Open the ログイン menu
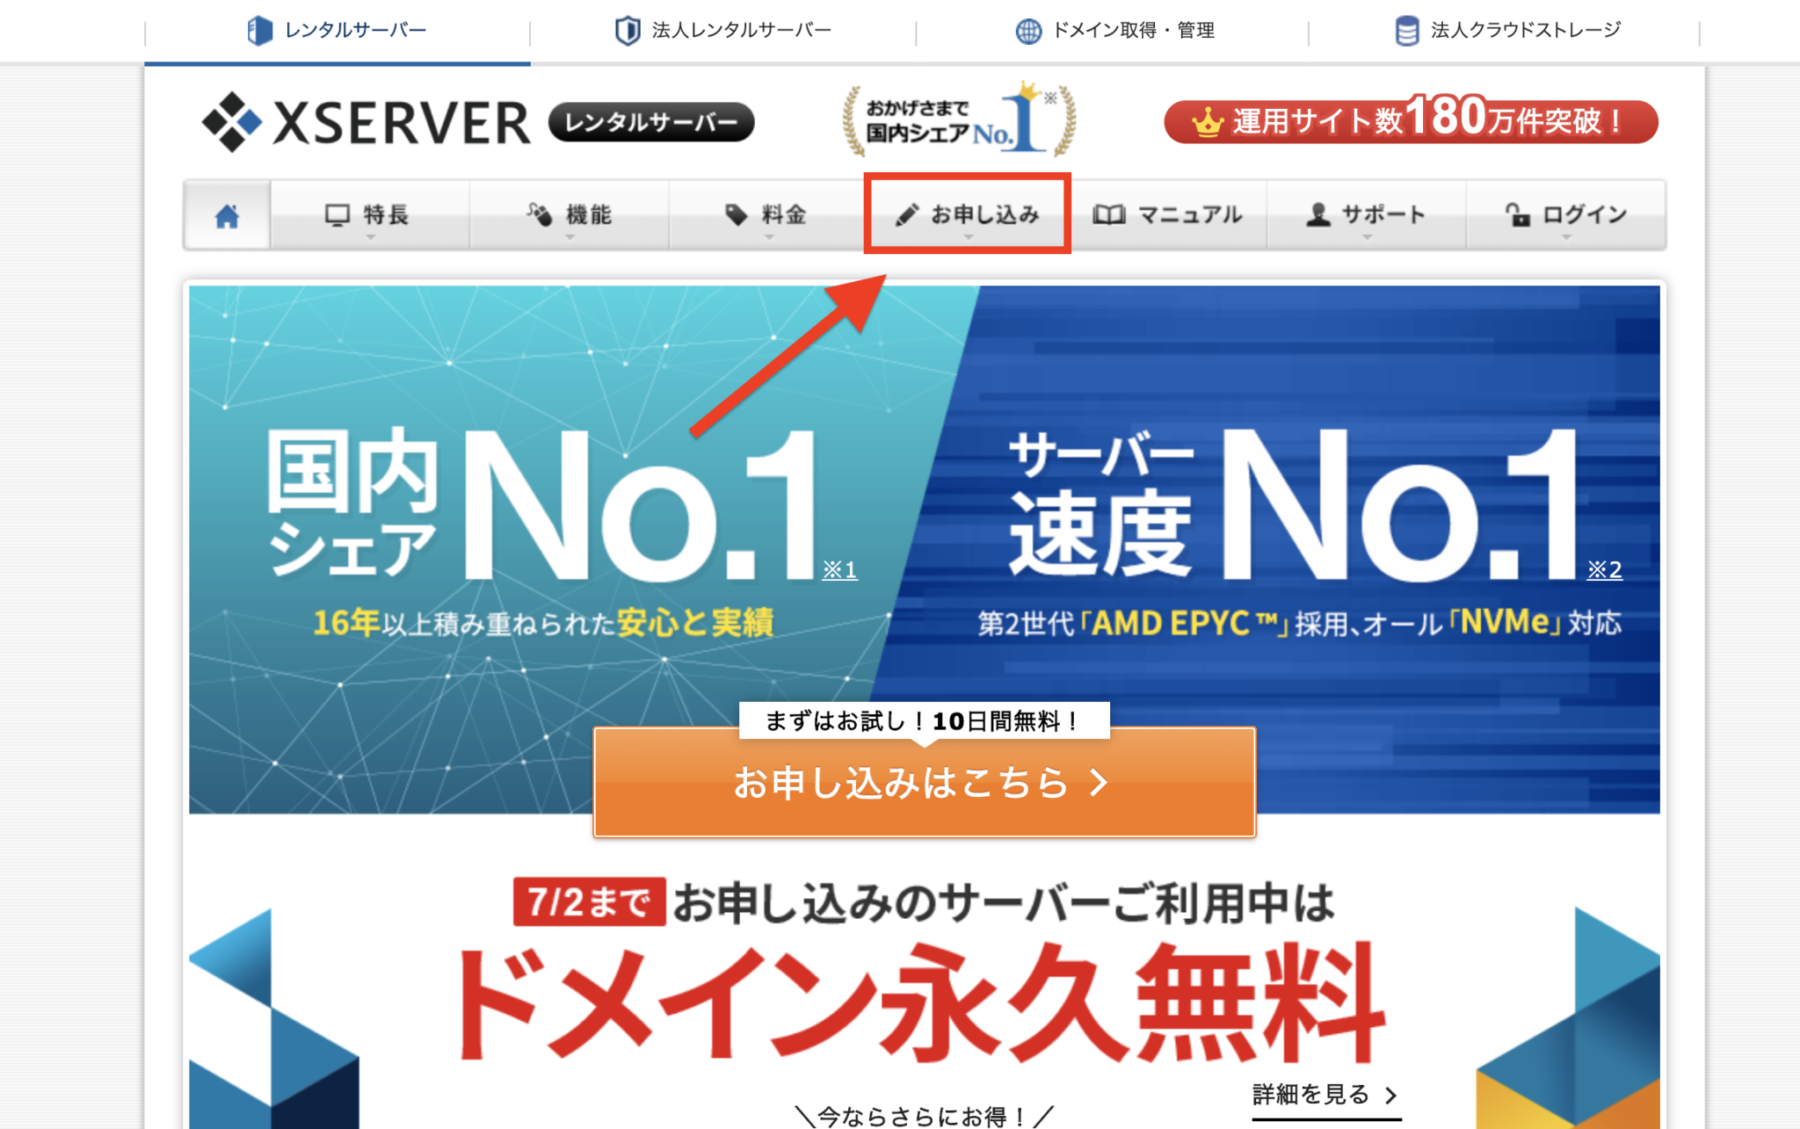Viewport: 1800px width, 1129px height. pyautogui.click(x=1566, y=215)
